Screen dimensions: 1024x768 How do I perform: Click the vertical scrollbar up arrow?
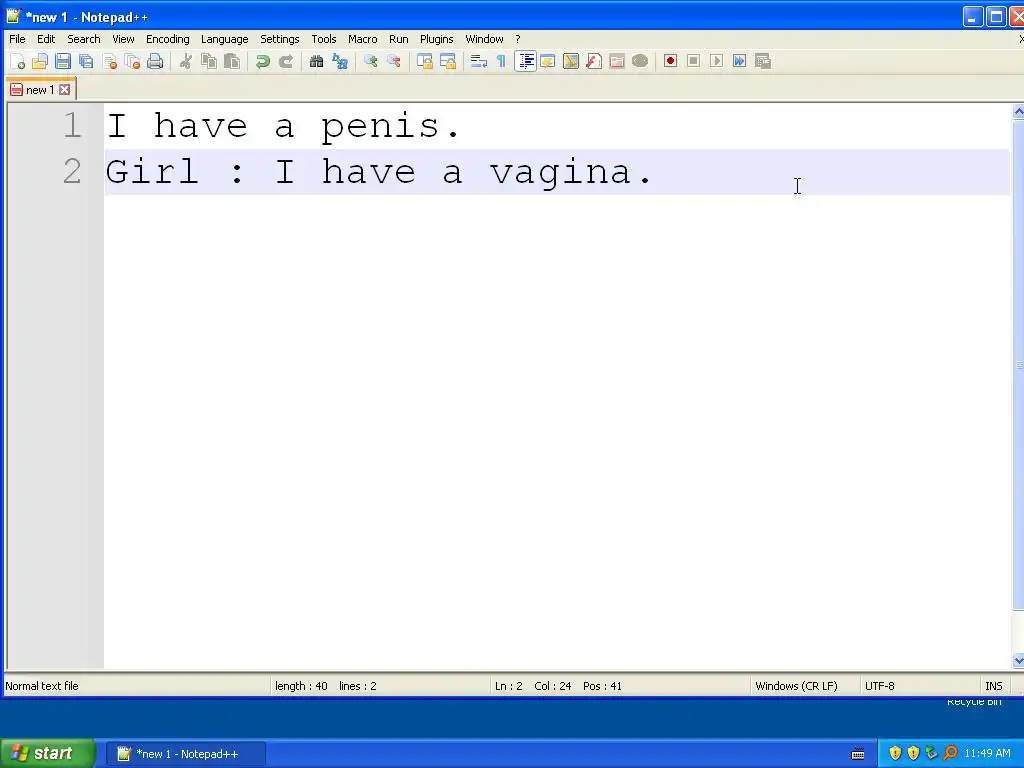coord(1018,112)
